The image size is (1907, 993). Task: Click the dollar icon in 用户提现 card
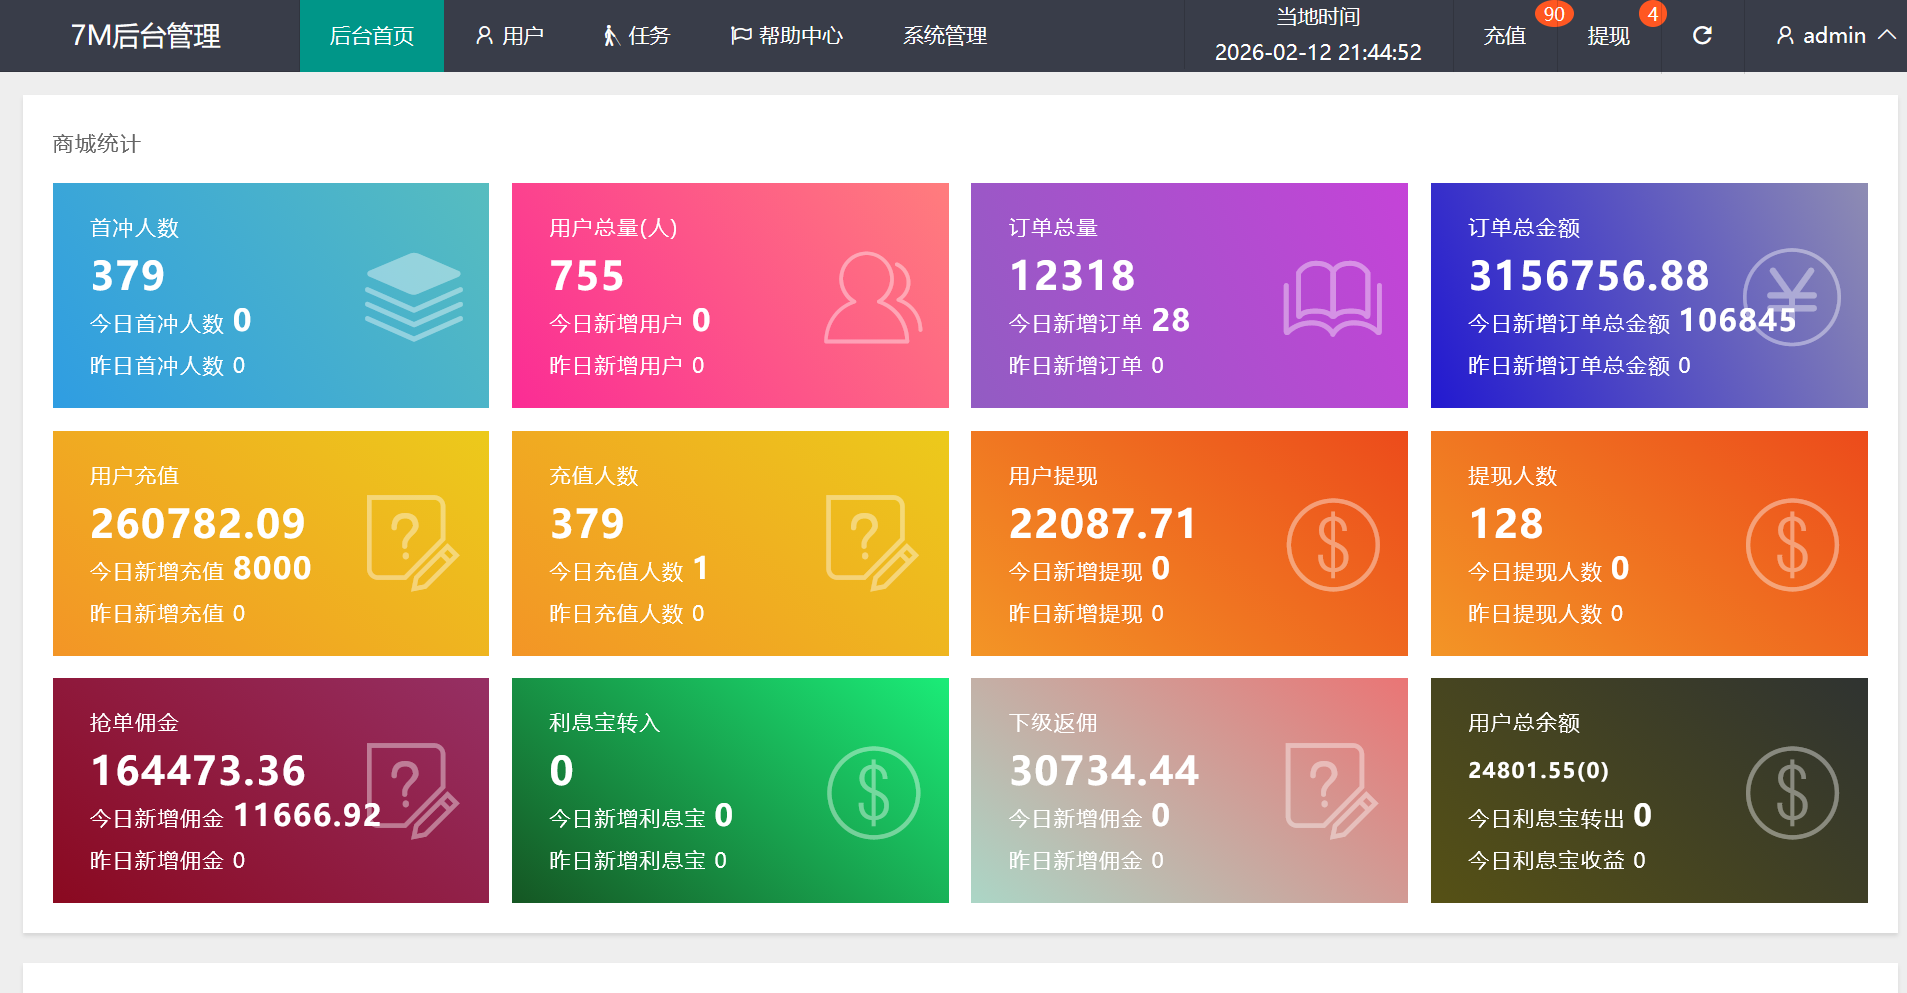1332,545
